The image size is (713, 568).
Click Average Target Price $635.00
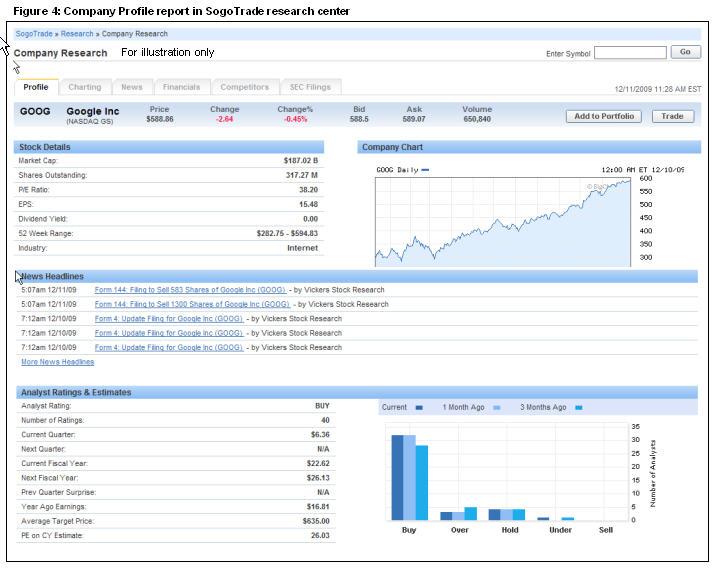coord(316,521)
